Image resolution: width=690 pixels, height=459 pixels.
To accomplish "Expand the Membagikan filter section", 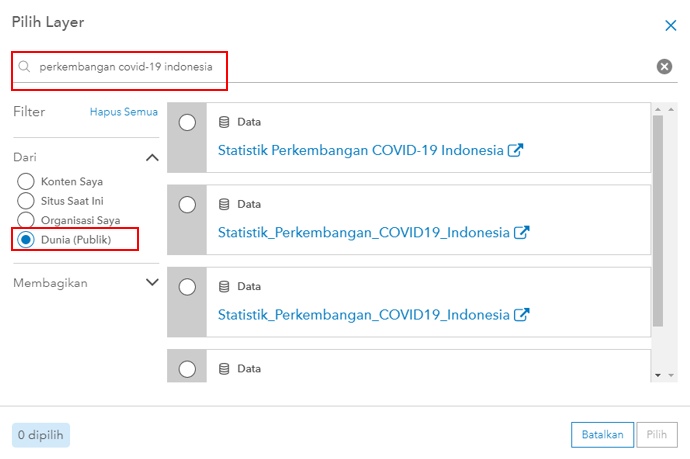I will [x=152, y=283].
